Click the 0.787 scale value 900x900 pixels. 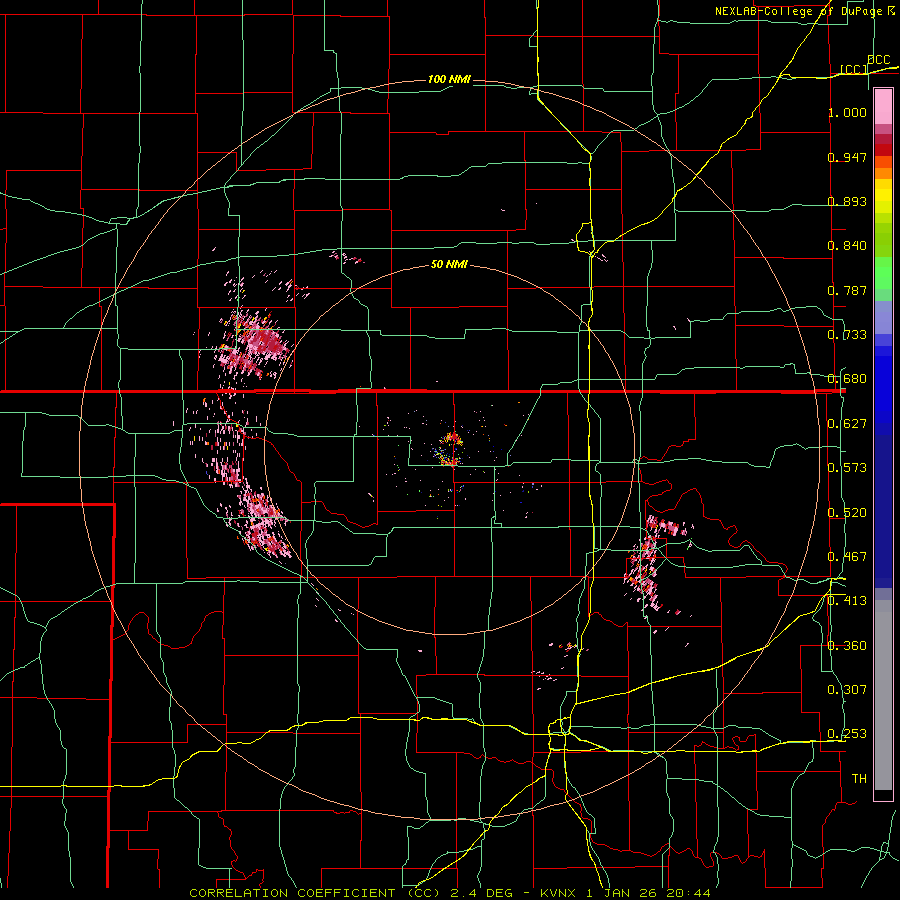[847, 290]
